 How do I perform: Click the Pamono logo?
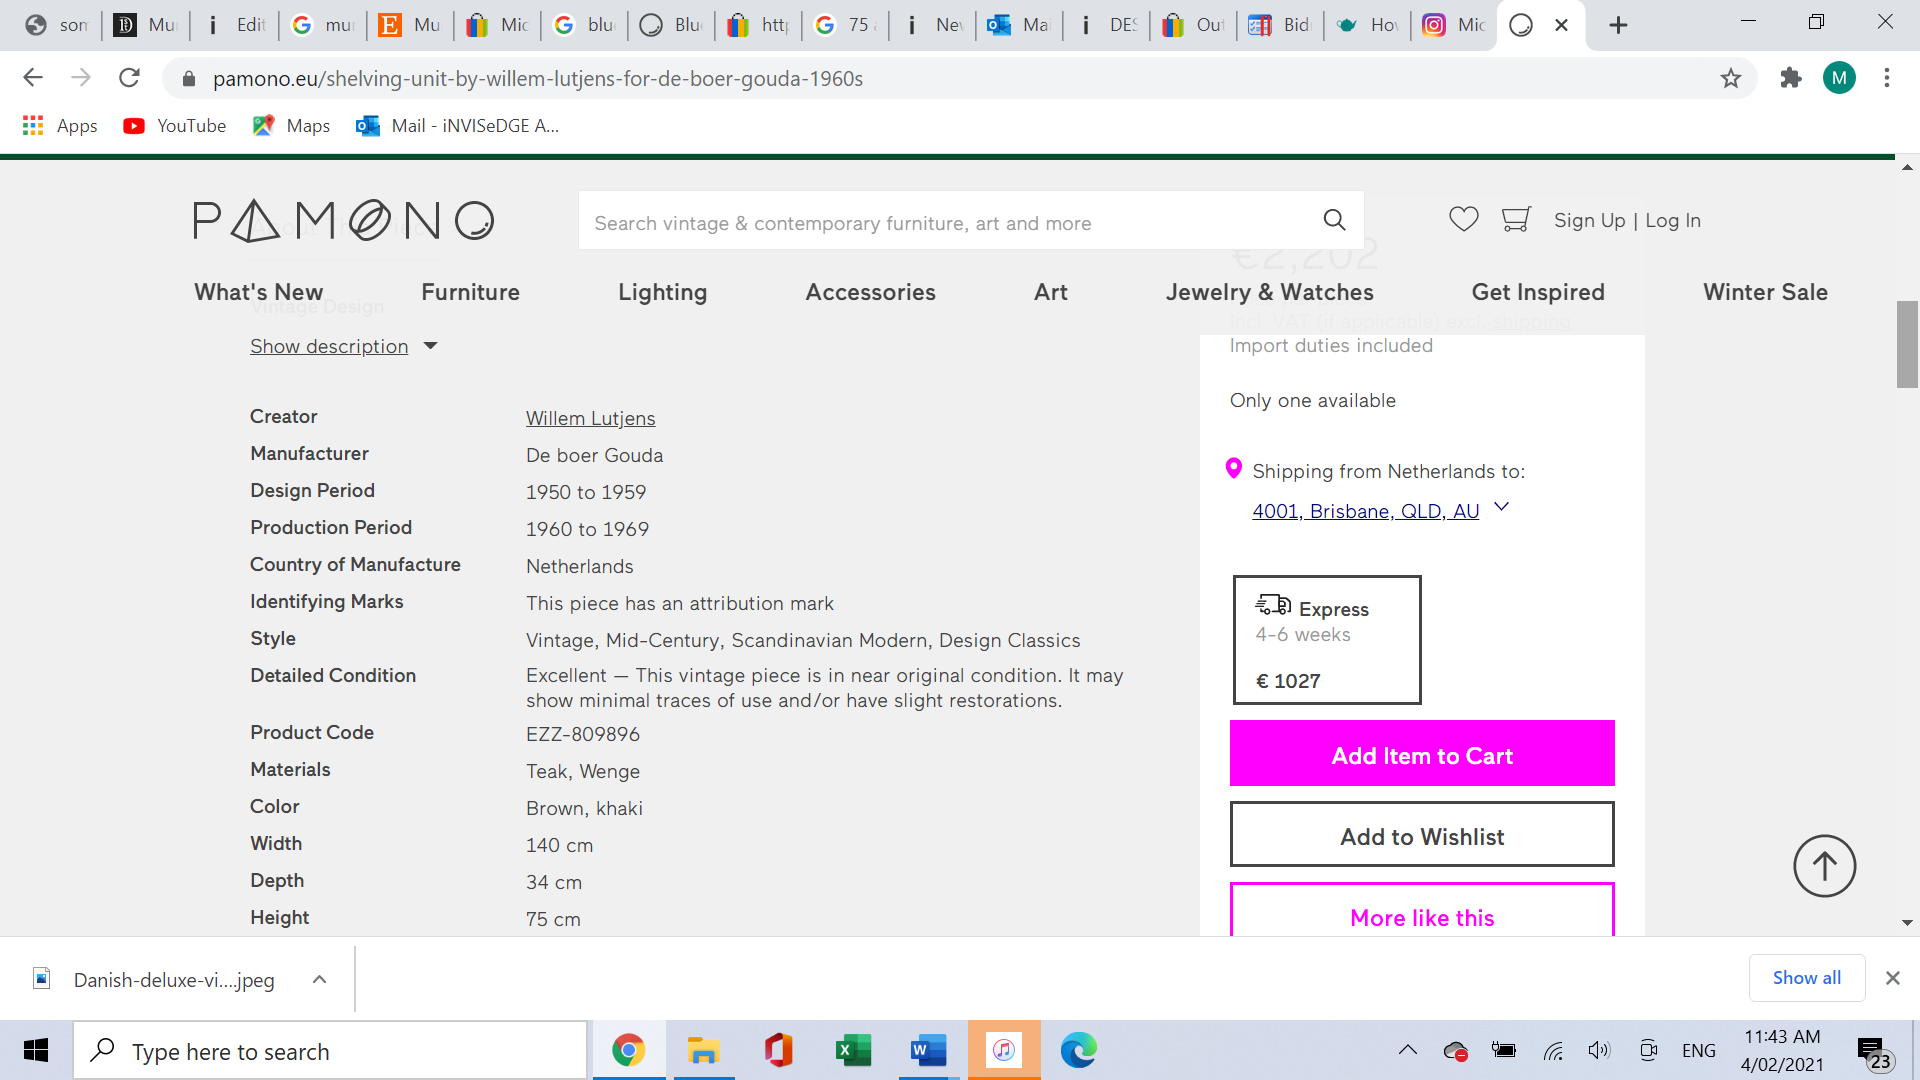(344, 221)
